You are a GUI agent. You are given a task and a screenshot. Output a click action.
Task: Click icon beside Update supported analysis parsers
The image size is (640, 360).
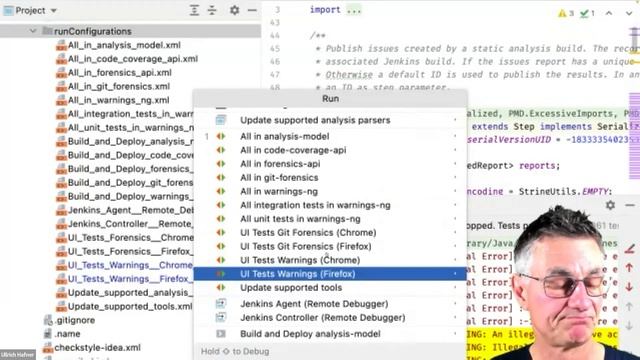pos(221,120)
